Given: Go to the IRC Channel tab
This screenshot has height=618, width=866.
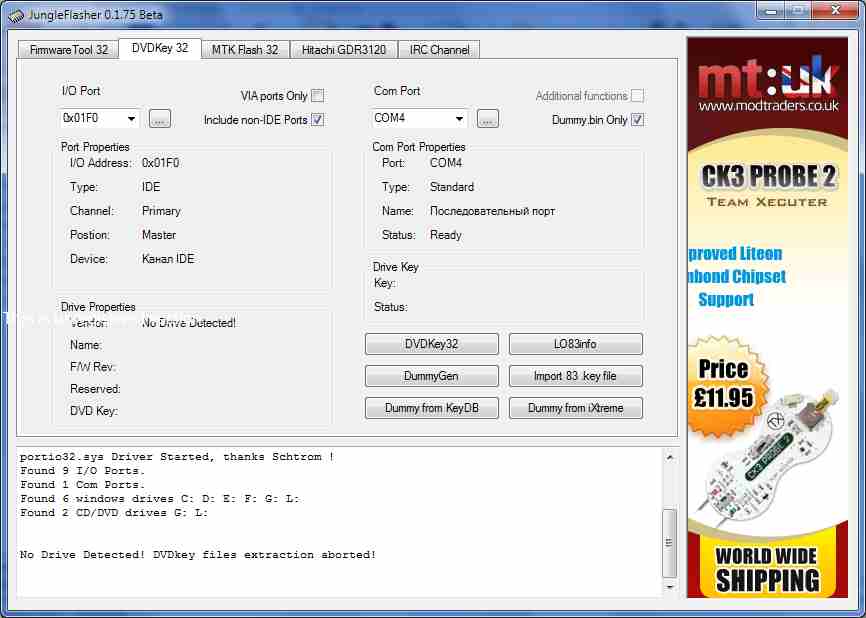Looking at the screenshot, I should [x=439, y=49].
